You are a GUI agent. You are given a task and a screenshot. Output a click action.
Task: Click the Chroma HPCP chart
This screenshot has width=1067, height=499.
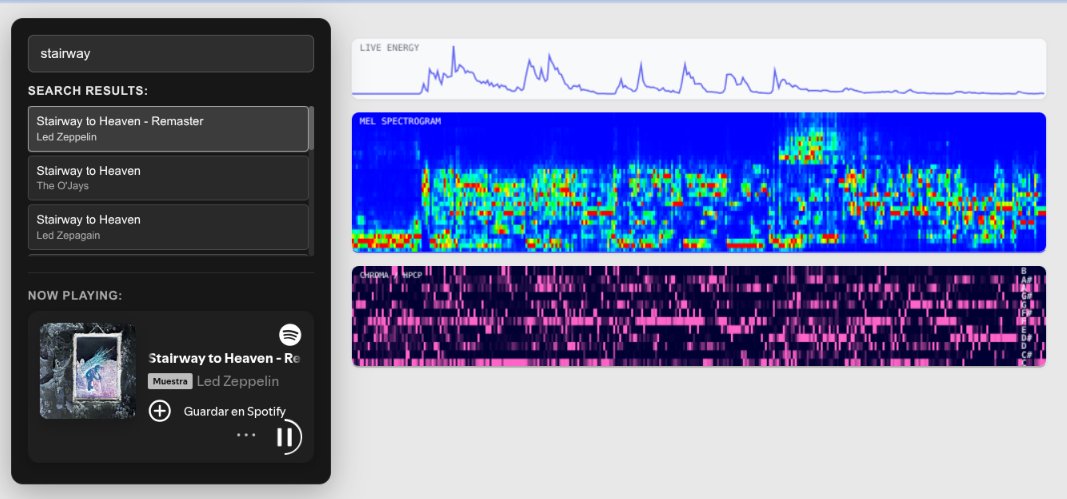698,317
